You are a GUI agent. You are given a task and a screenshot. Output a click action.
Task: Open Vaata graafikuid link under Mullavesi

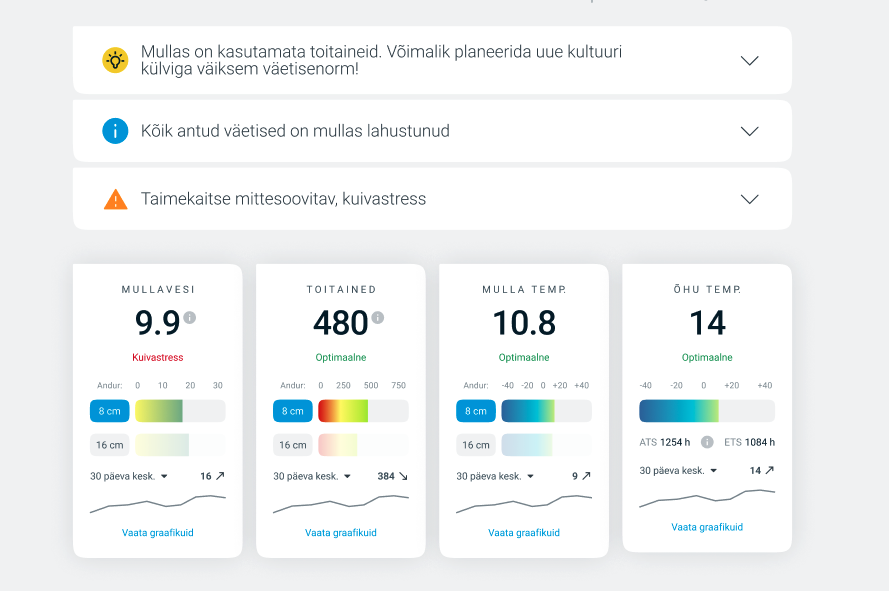(157, 533)
